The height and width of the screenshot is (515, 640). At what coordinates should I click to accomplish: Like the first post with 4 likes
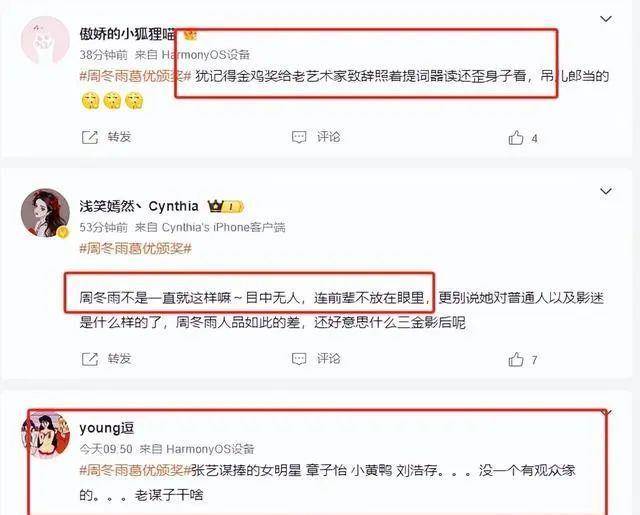click(516, 138)
